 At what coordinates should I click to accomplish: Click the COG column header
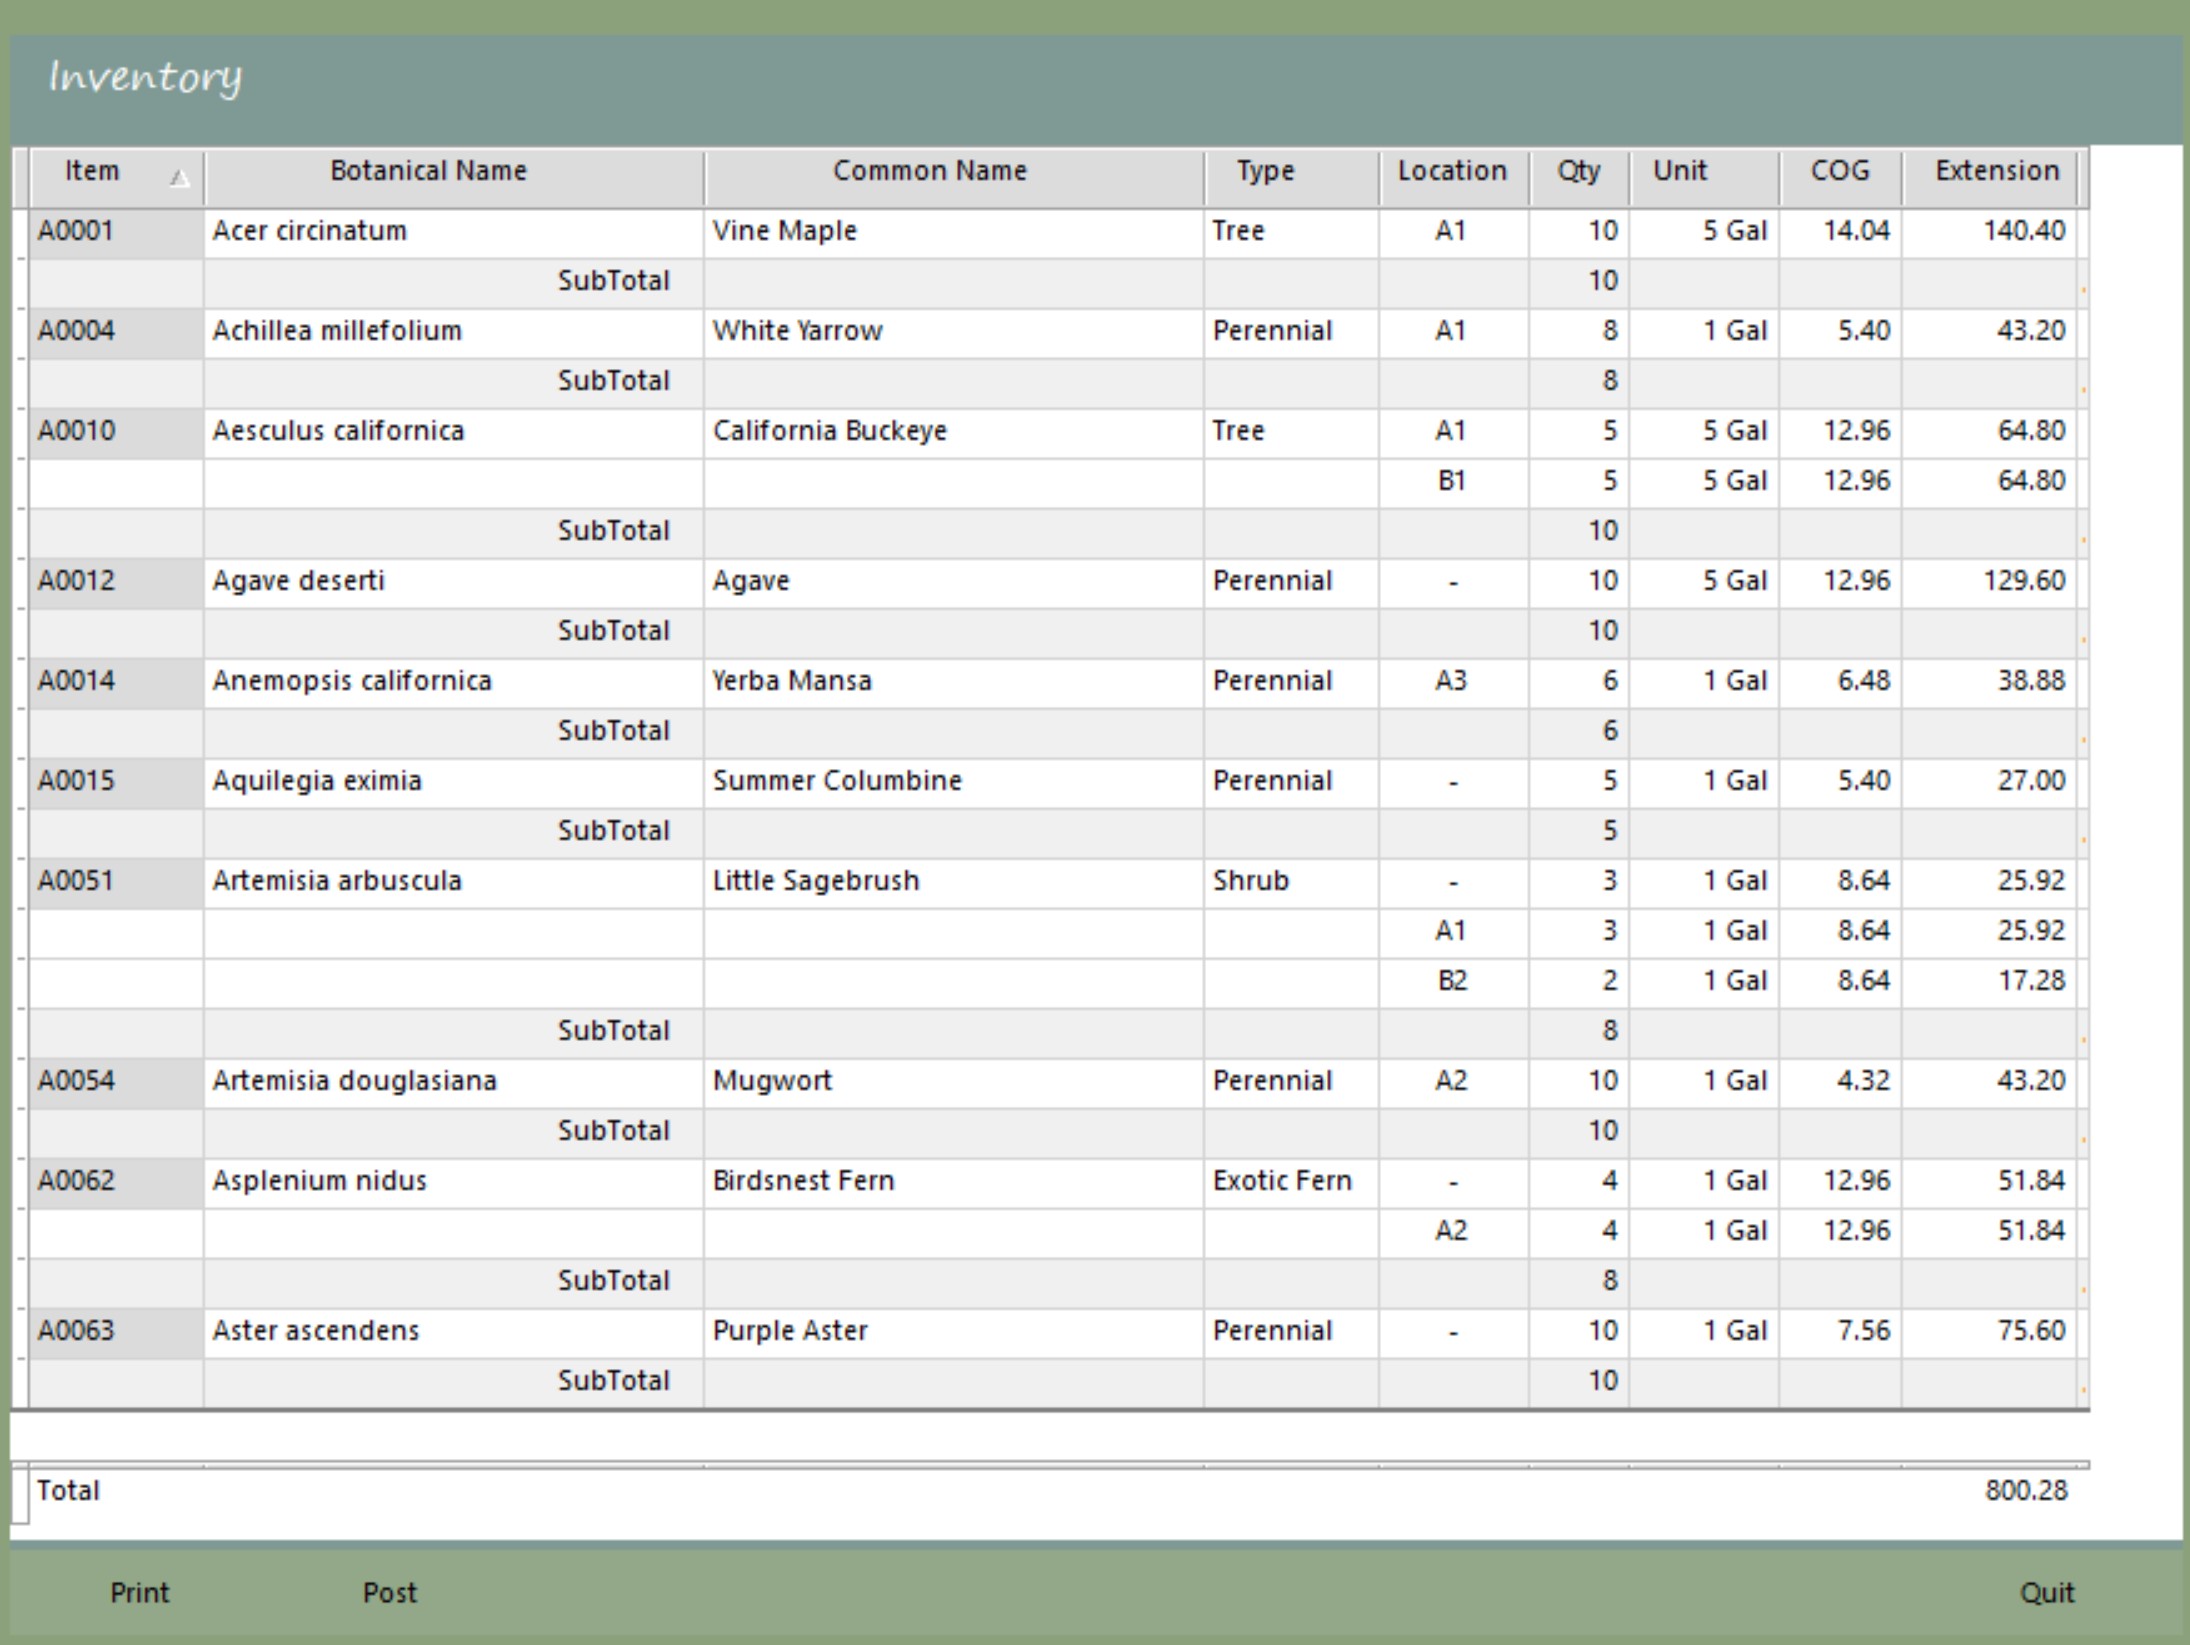pyautogui.click(x=1839, y=171)
